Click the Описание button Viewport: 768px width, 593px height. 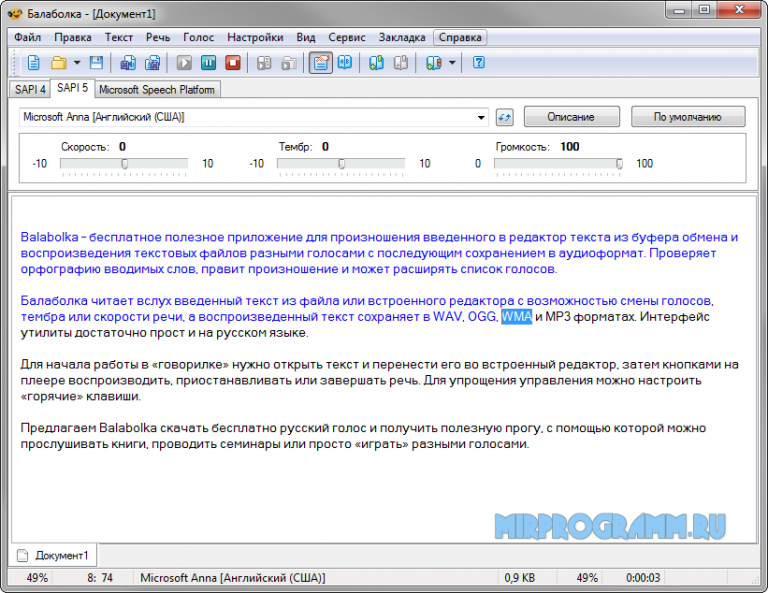571,117
